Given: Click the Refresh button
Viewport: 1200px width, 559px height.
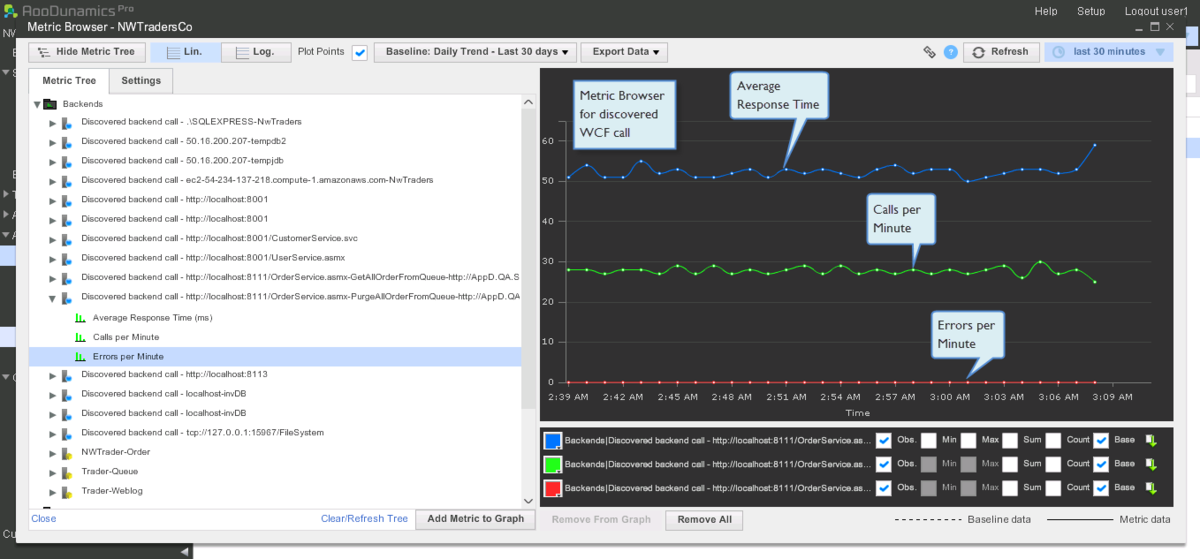Looking at the screenshot, I should 1001,52.
